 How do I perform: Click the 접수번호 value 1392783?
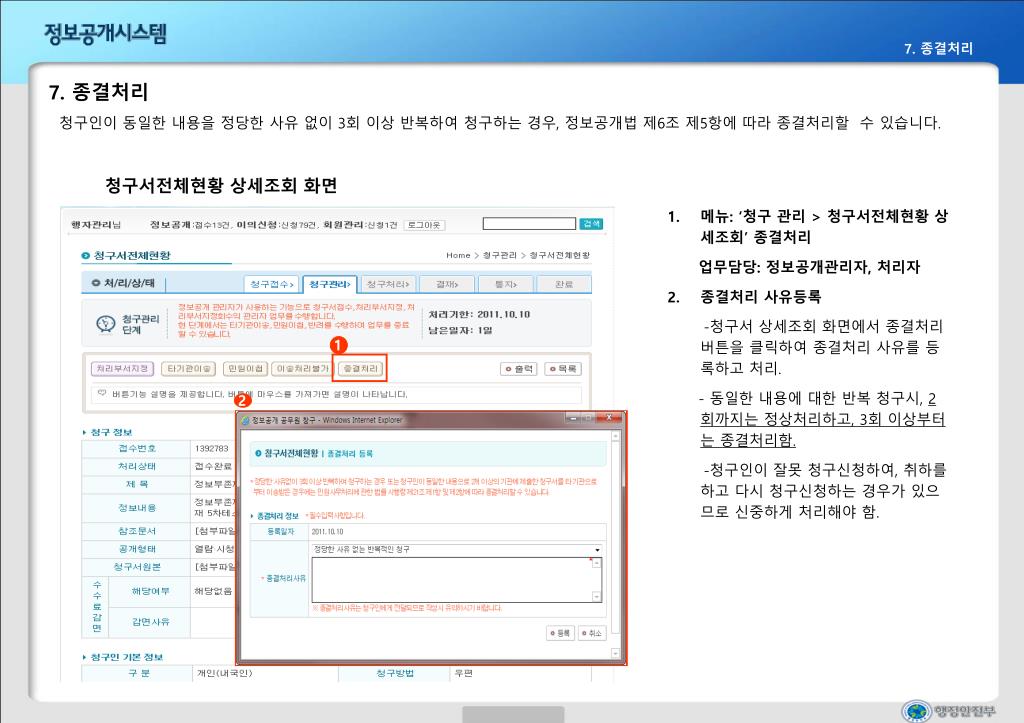click(x=212, y=448)
